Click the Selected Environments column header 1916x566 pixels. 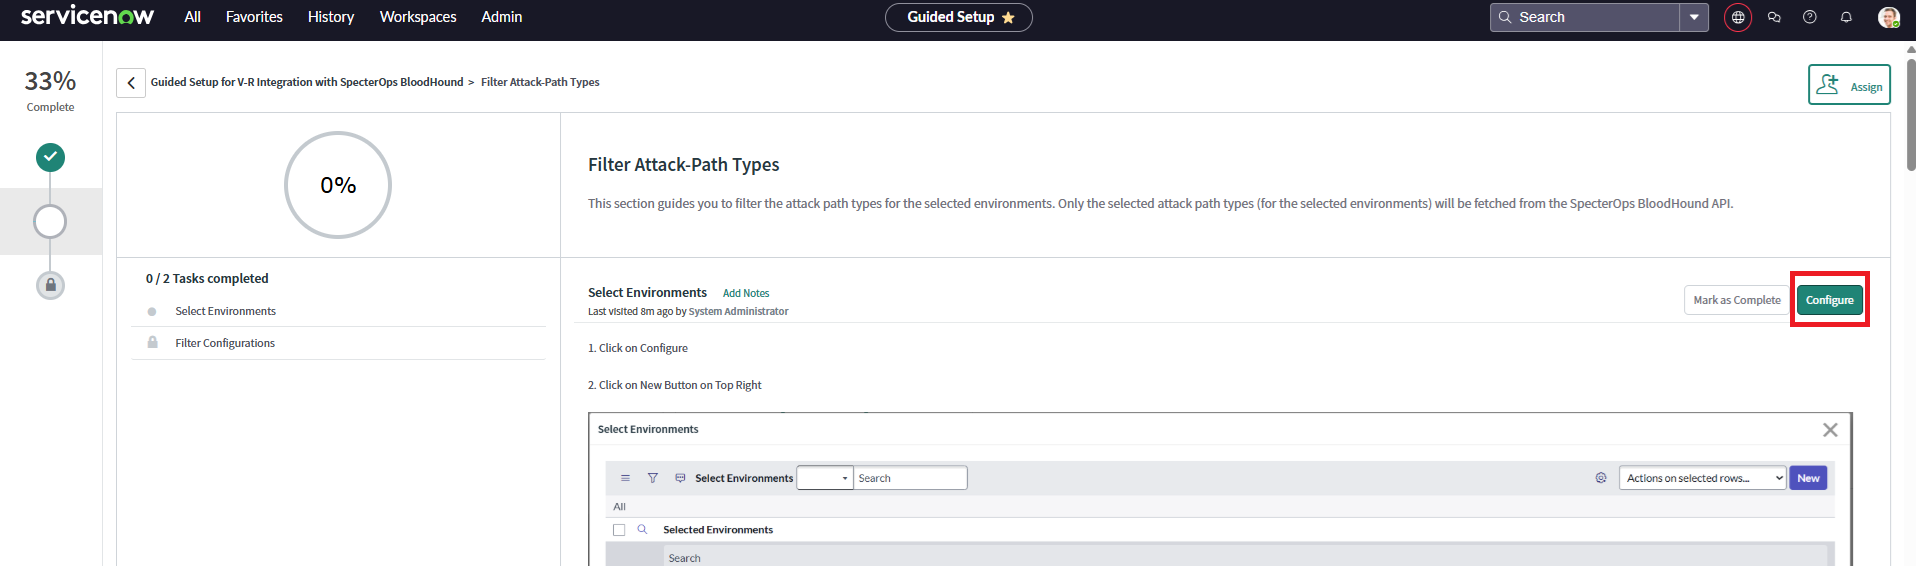point(718,530)
